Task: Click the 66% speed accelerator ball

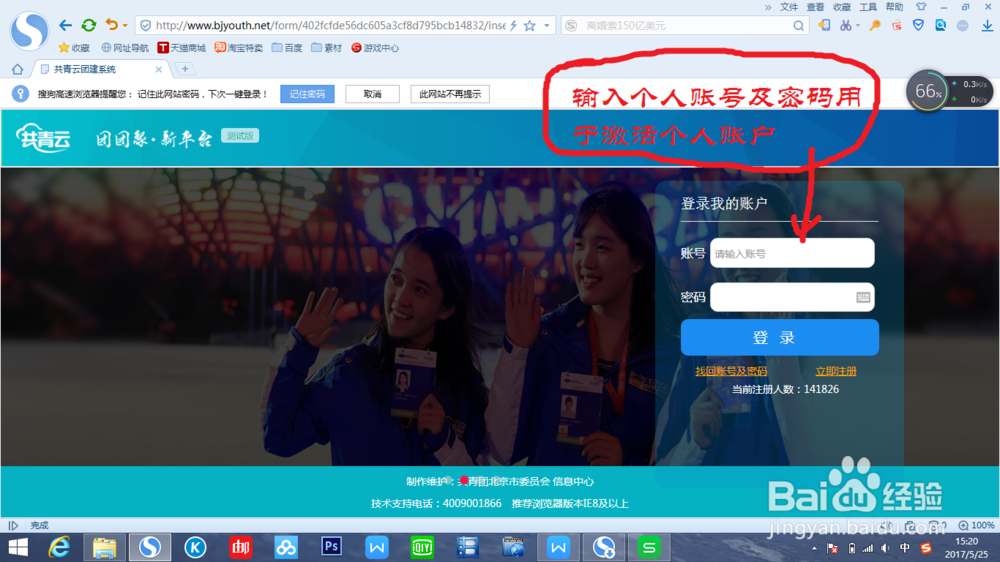Action: pos(927,91)
